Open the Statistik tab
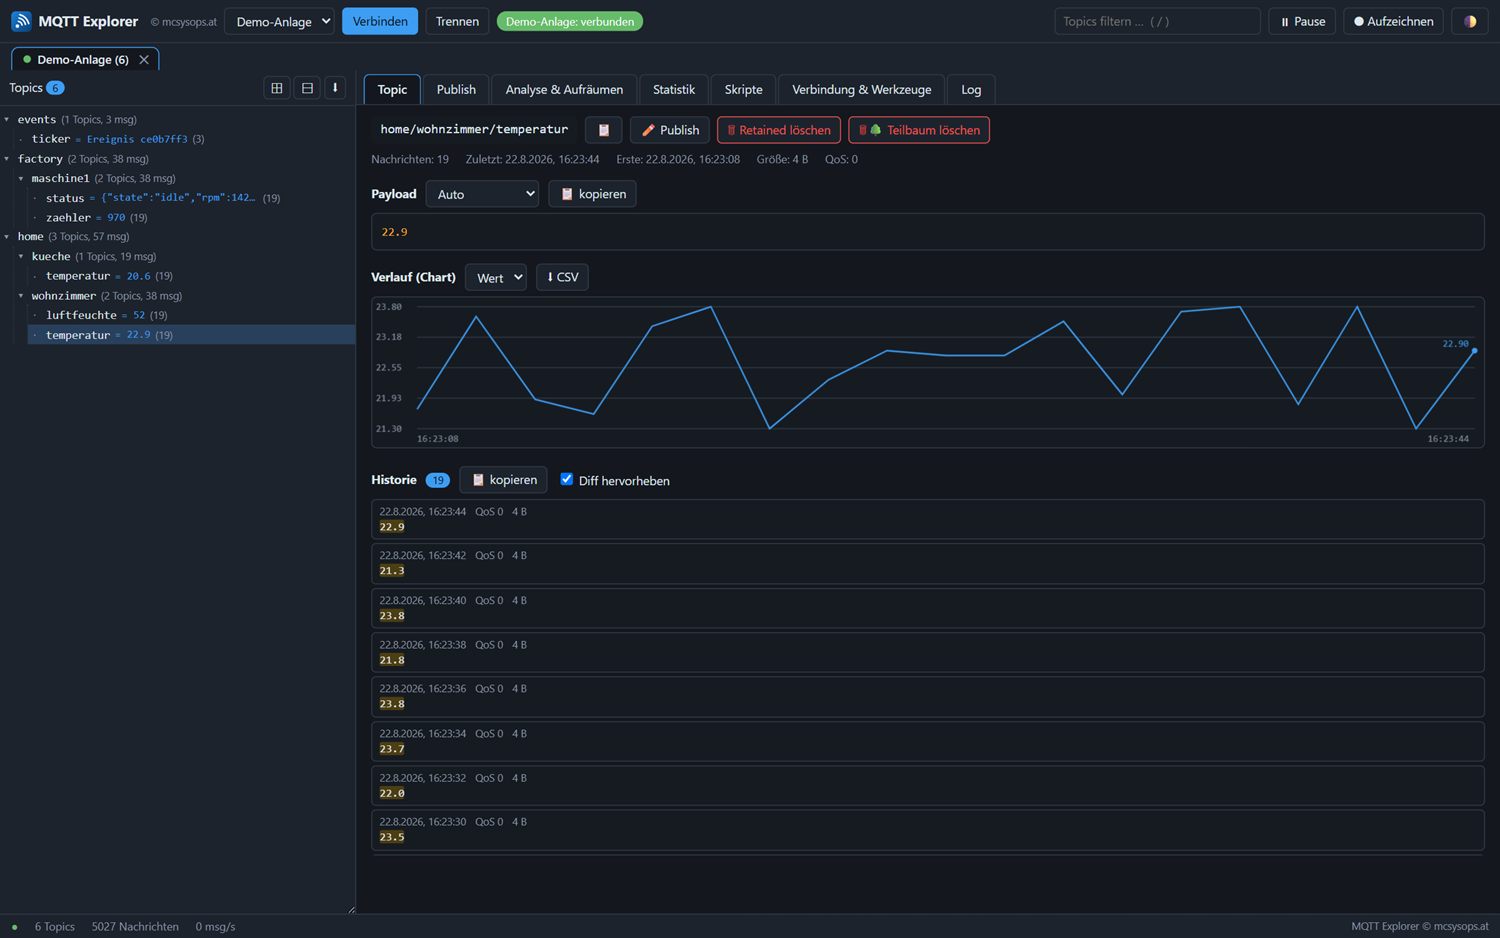 674,89
